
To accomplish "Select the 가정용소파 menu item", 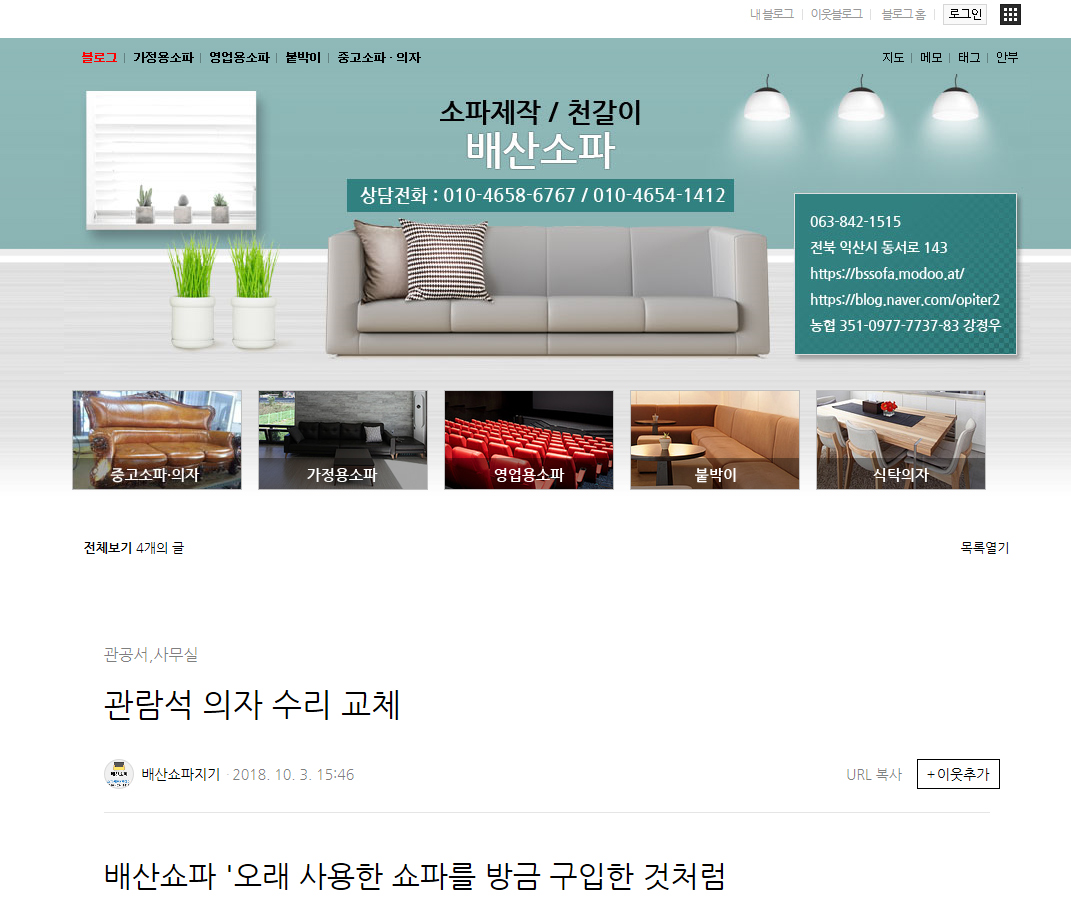I will pyautogui.click(x=163, y=58).
